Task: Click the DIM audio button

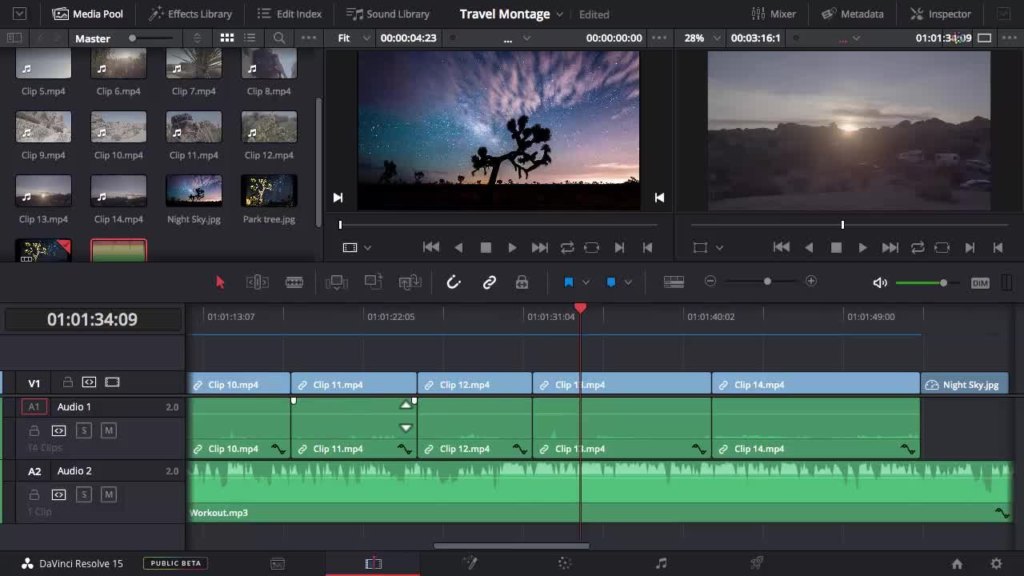Action: point(979,283)
